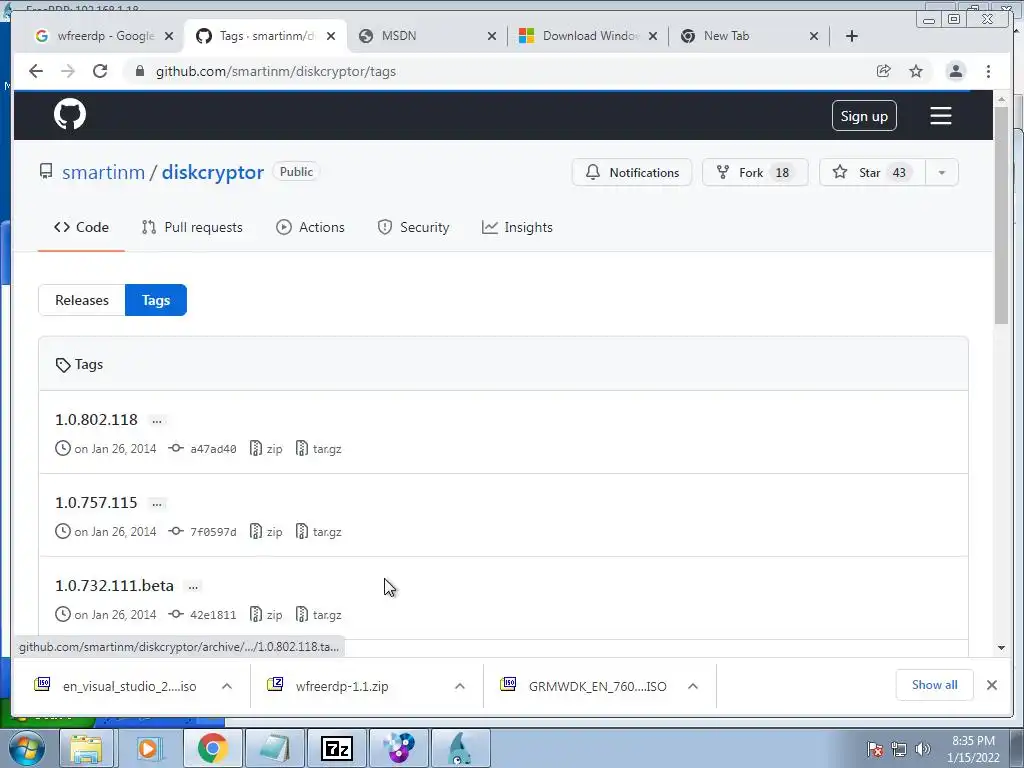Click the Notifications button

pos(632,172)
